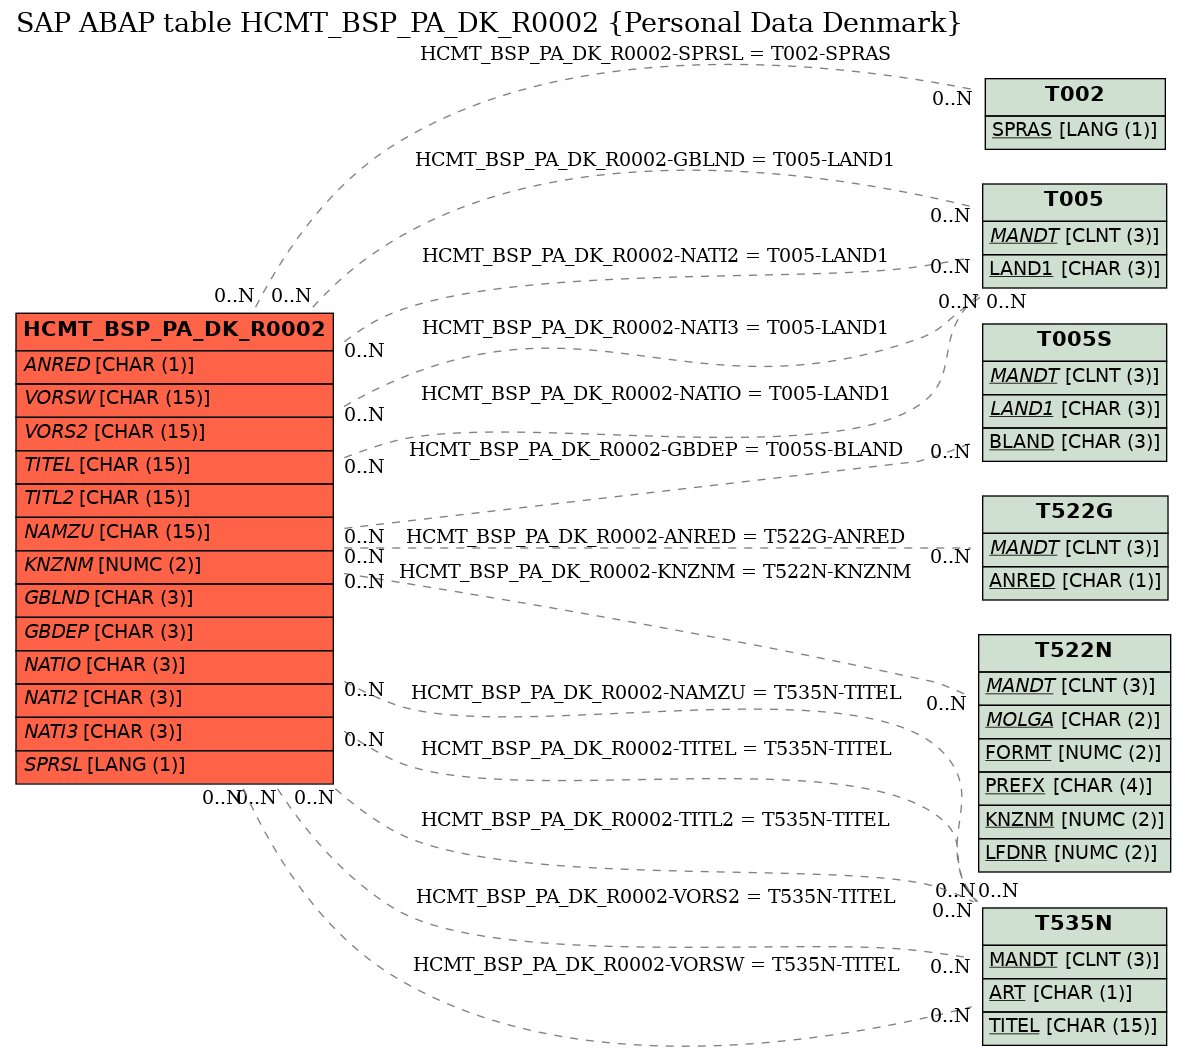Click the GBDEP = T005S-BLAND relation label
This screenshot has height=1055, width=1187.
656,450
